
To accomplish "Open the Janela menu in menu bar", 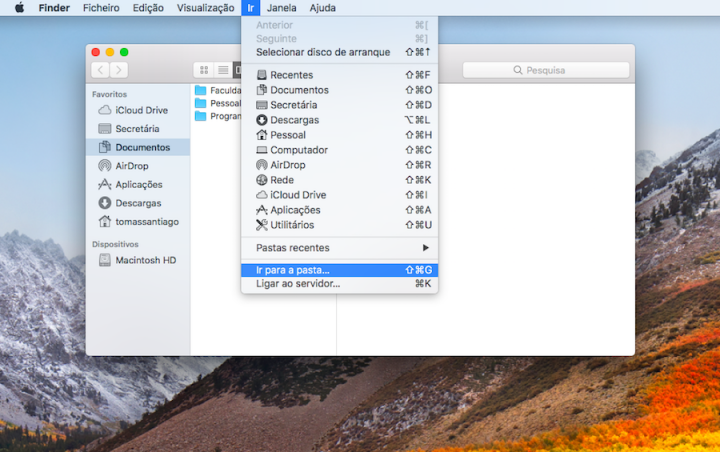I will (x=282, y=8).
